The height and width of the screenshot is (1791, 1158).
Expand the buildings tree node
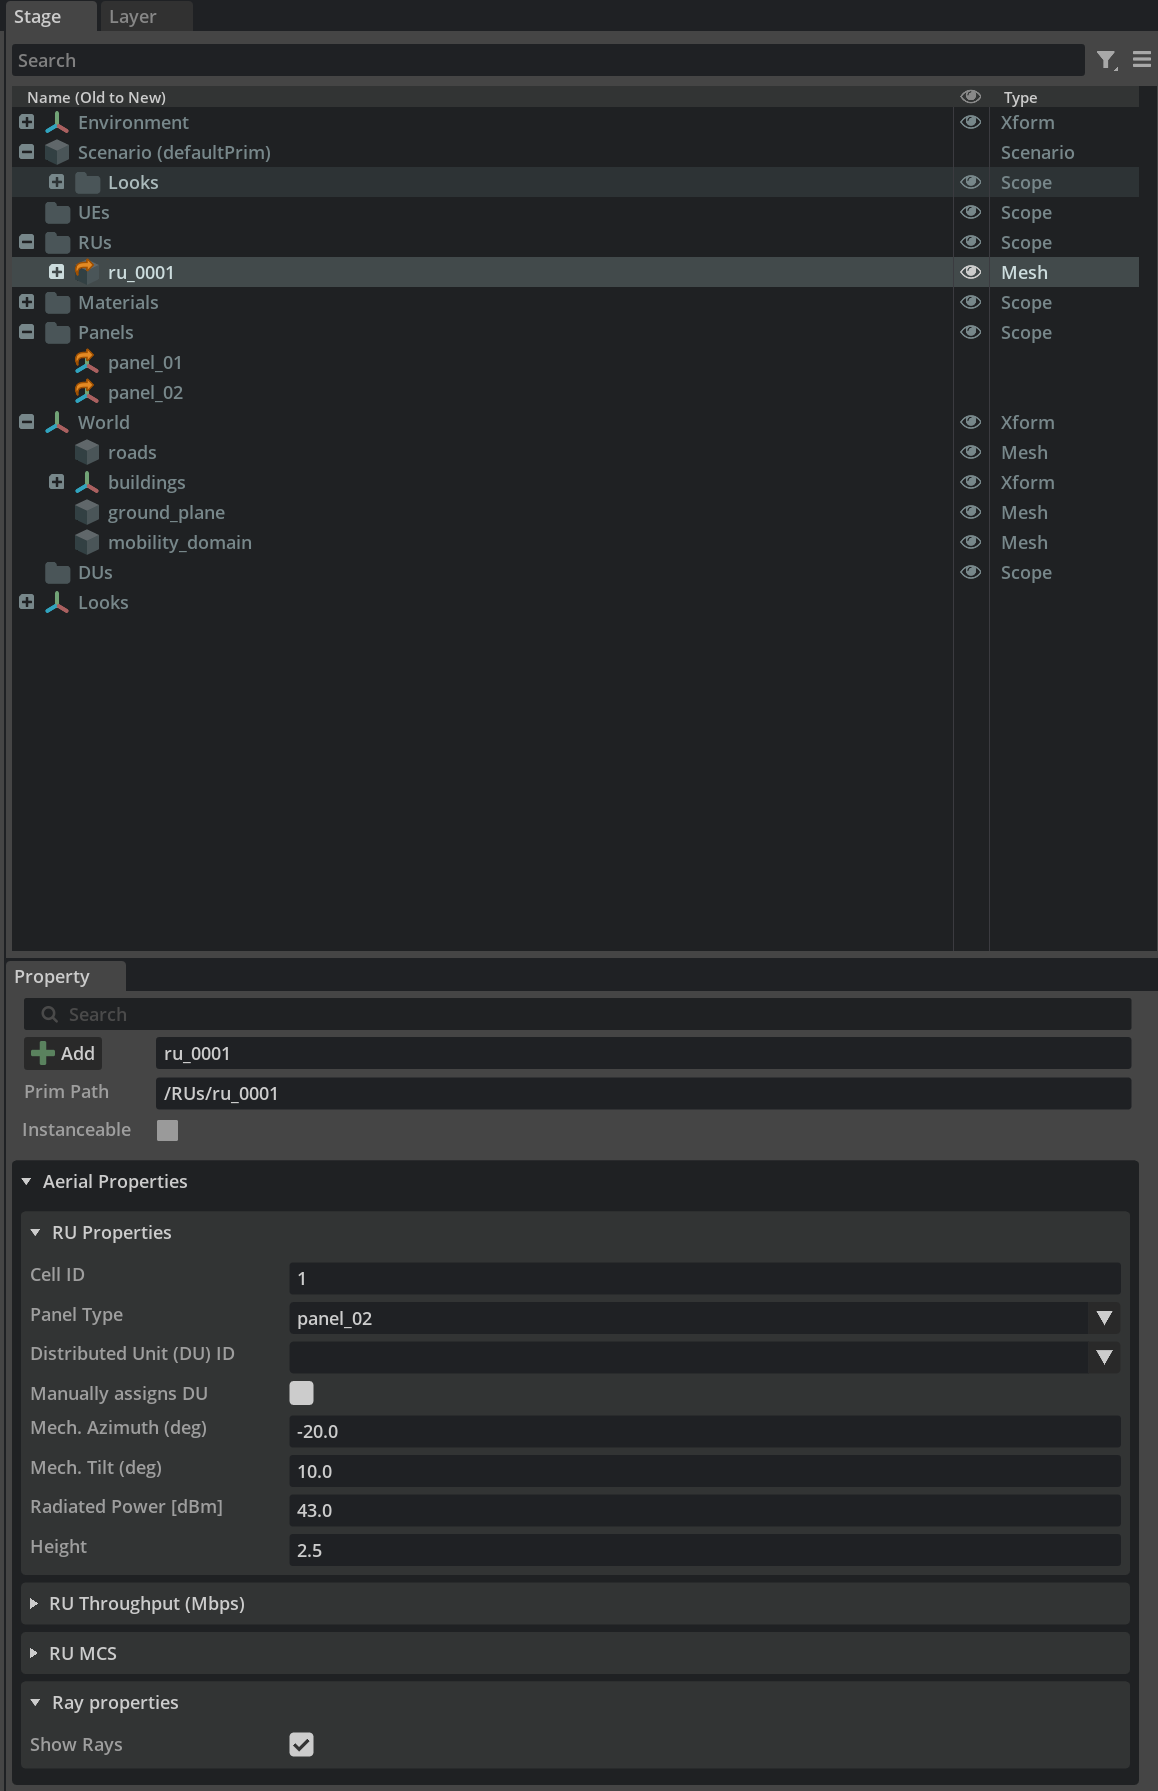point(57,482)
